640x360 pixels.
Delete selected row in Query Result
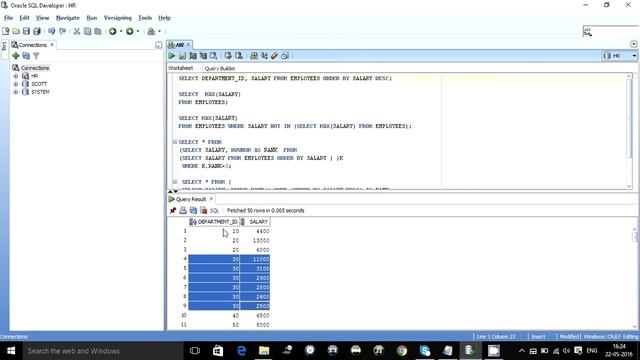tap(203, 211)
